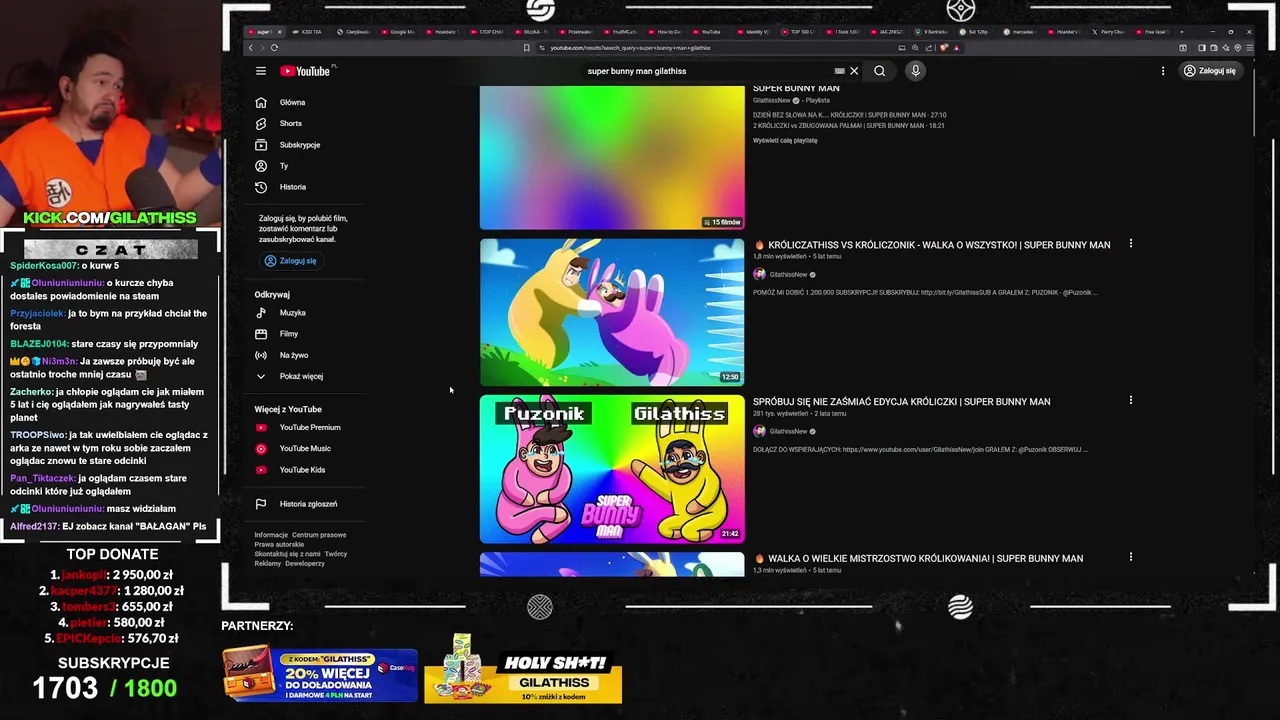The width and height of the screenshot is (1280, 720).
Task: Open a new browser tab with plus
Action: pyautogui.click(x=1181, y=32)
